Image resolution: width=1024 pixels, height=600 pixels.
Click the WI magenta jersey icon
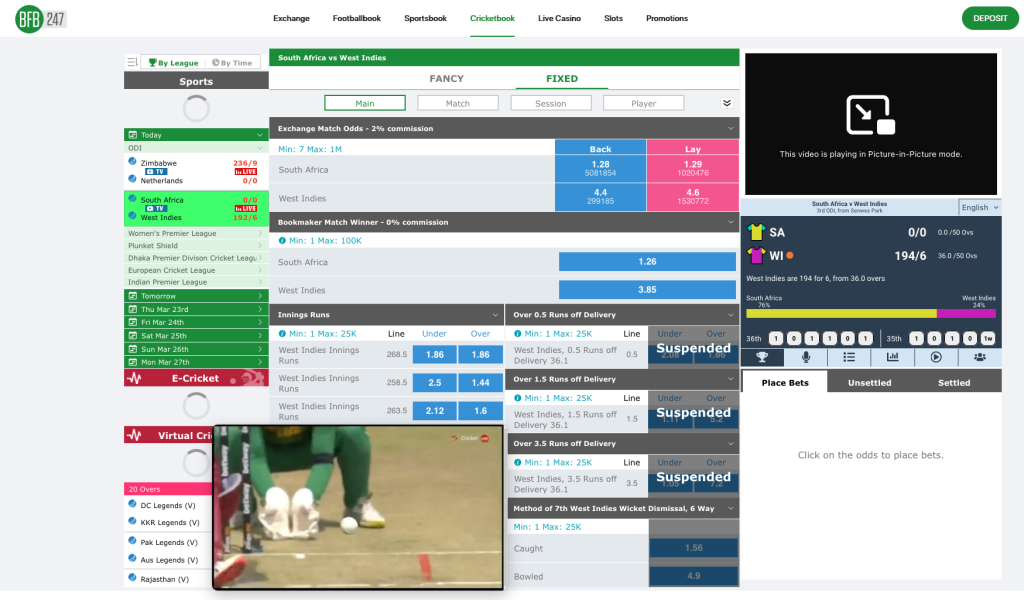(756, 255)
